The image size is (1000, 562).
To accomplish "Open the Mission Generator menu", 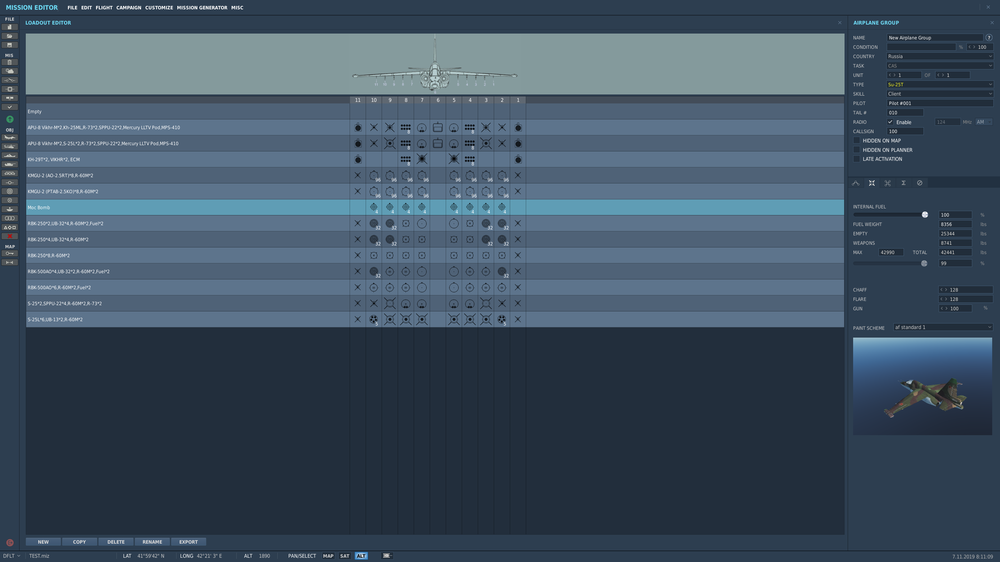I will (x=202, y=8).
